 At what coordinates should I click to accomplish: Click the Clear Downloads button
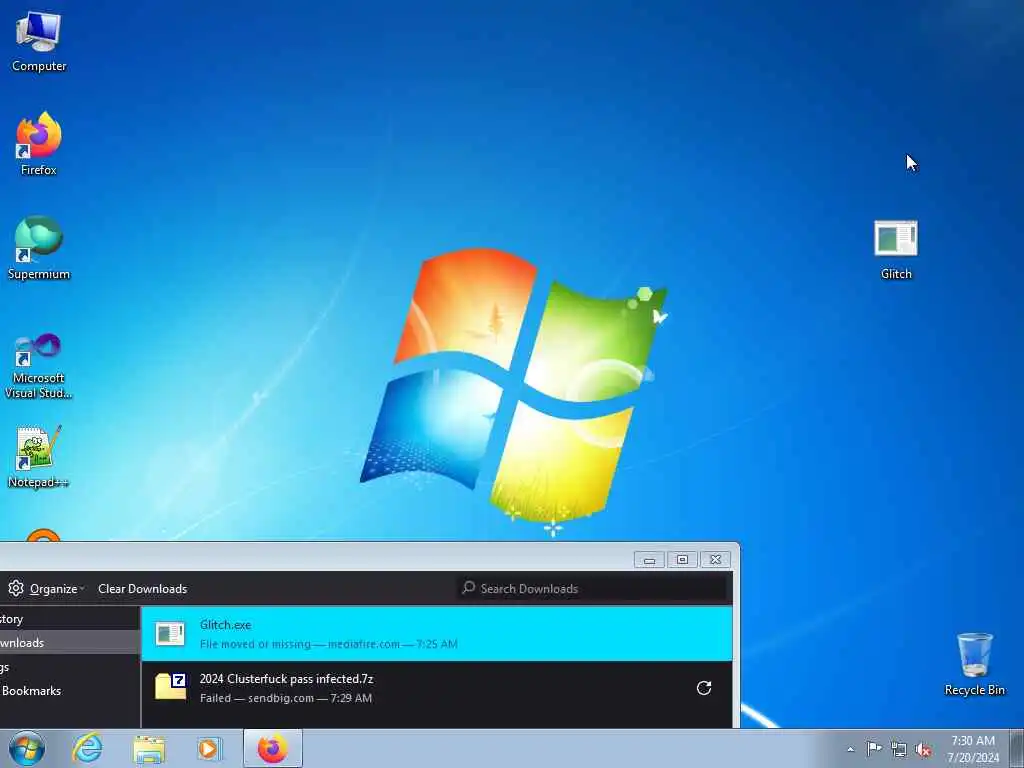click(142, 588)
